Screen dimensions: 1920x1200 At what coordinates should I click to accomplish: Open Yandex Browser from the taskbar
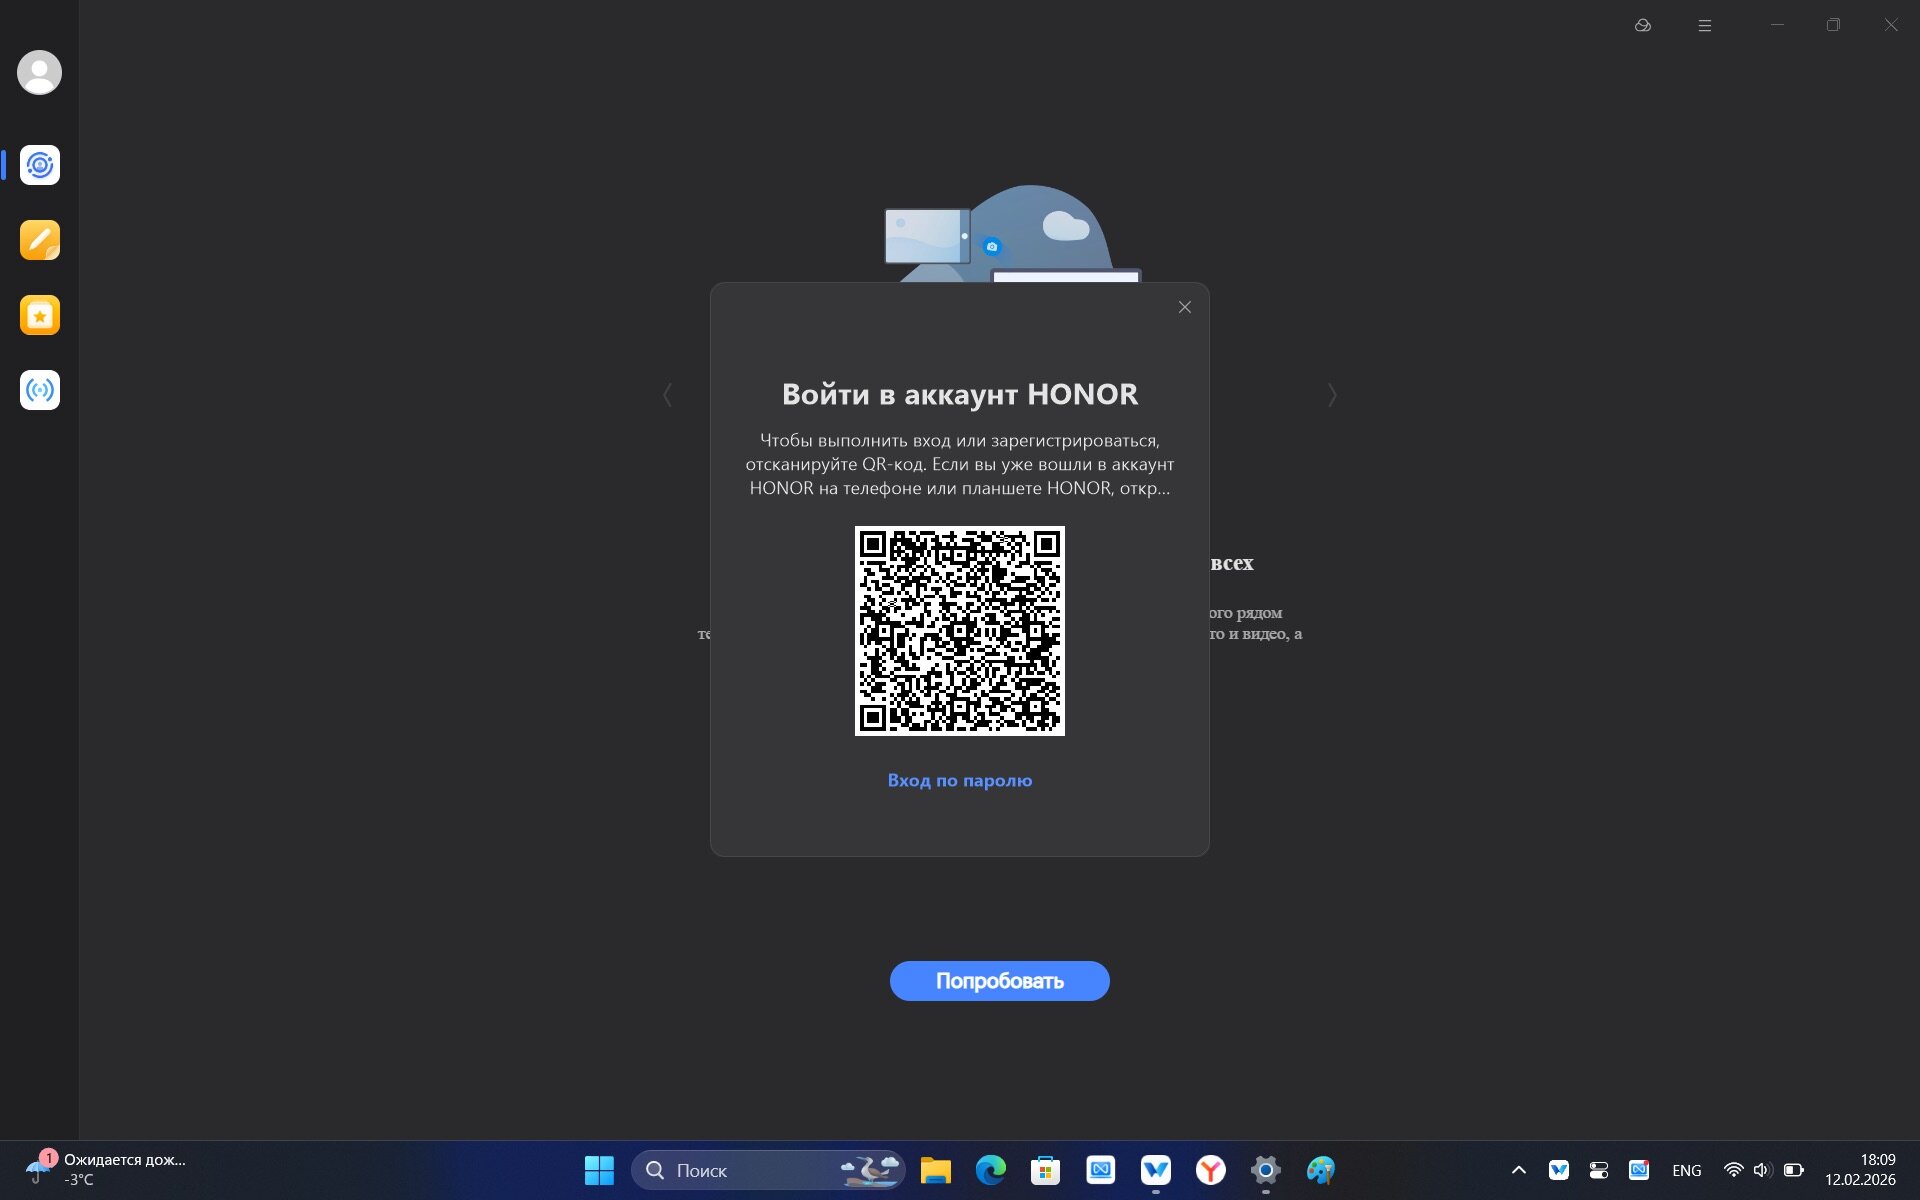tap(1210, 1170)
